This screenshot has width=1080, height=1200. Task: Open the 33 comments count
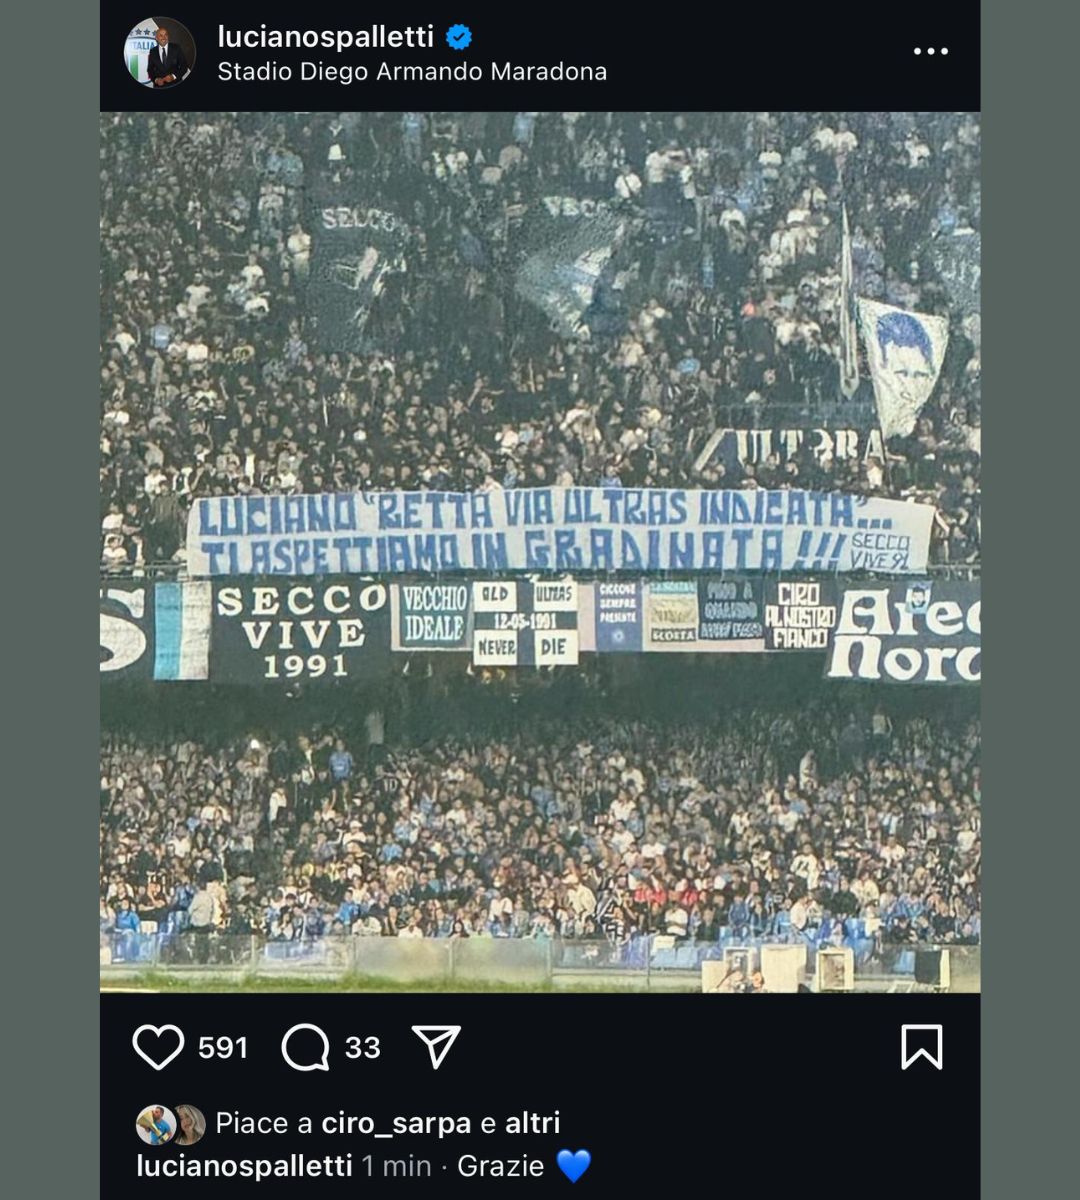[362, 1047]
